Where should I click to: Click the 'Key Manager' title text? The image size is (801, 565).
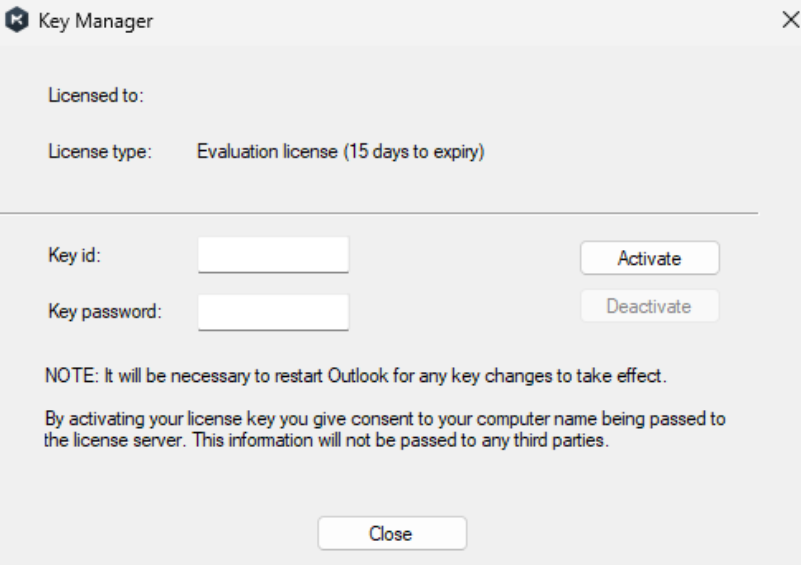pyautogui.click(x=94, y=22)
